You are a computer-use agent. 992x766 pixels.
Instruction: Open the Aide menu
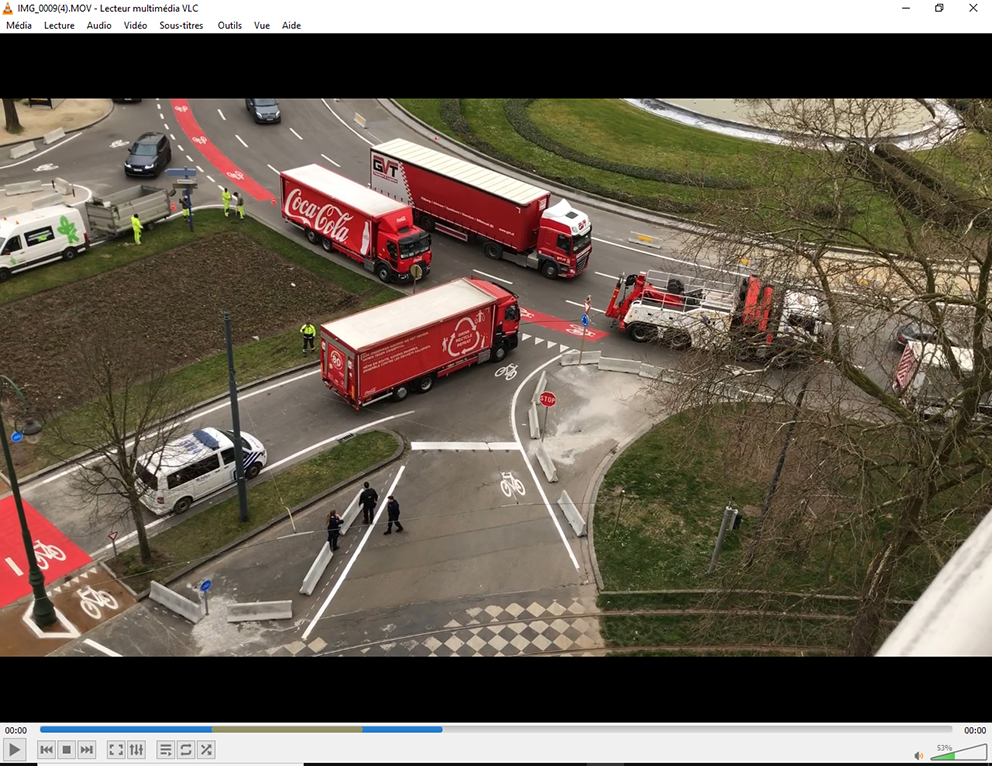tap(291, 25)
